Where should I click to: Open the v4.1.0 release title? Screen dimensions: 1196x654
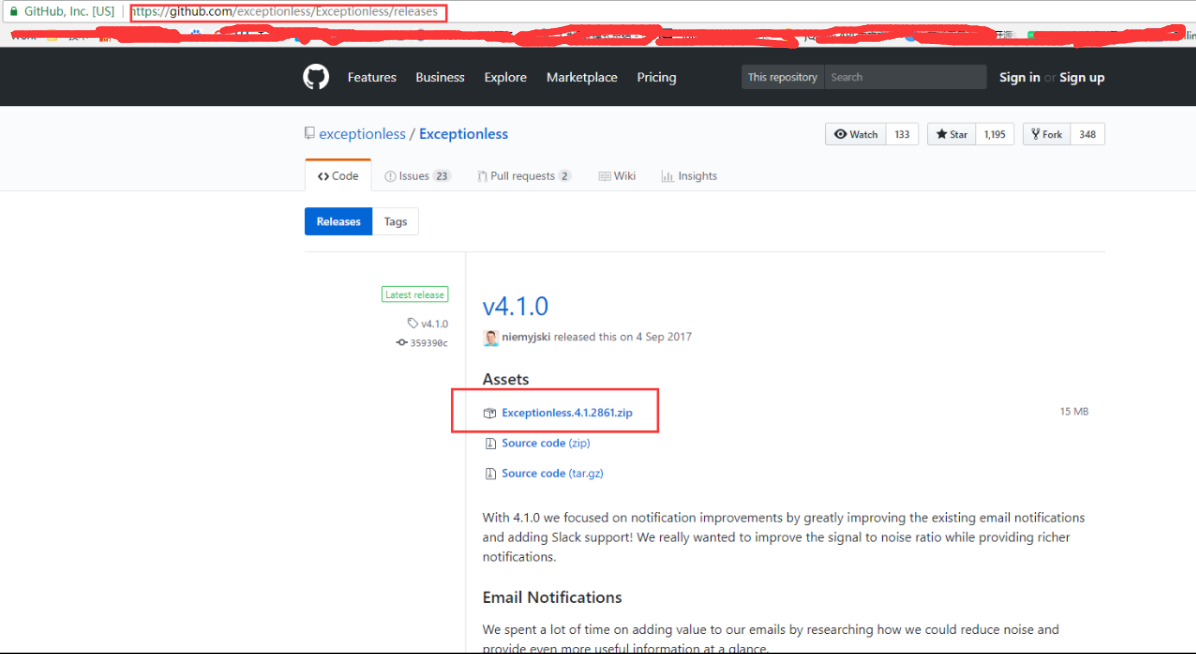tap(515, 306)
